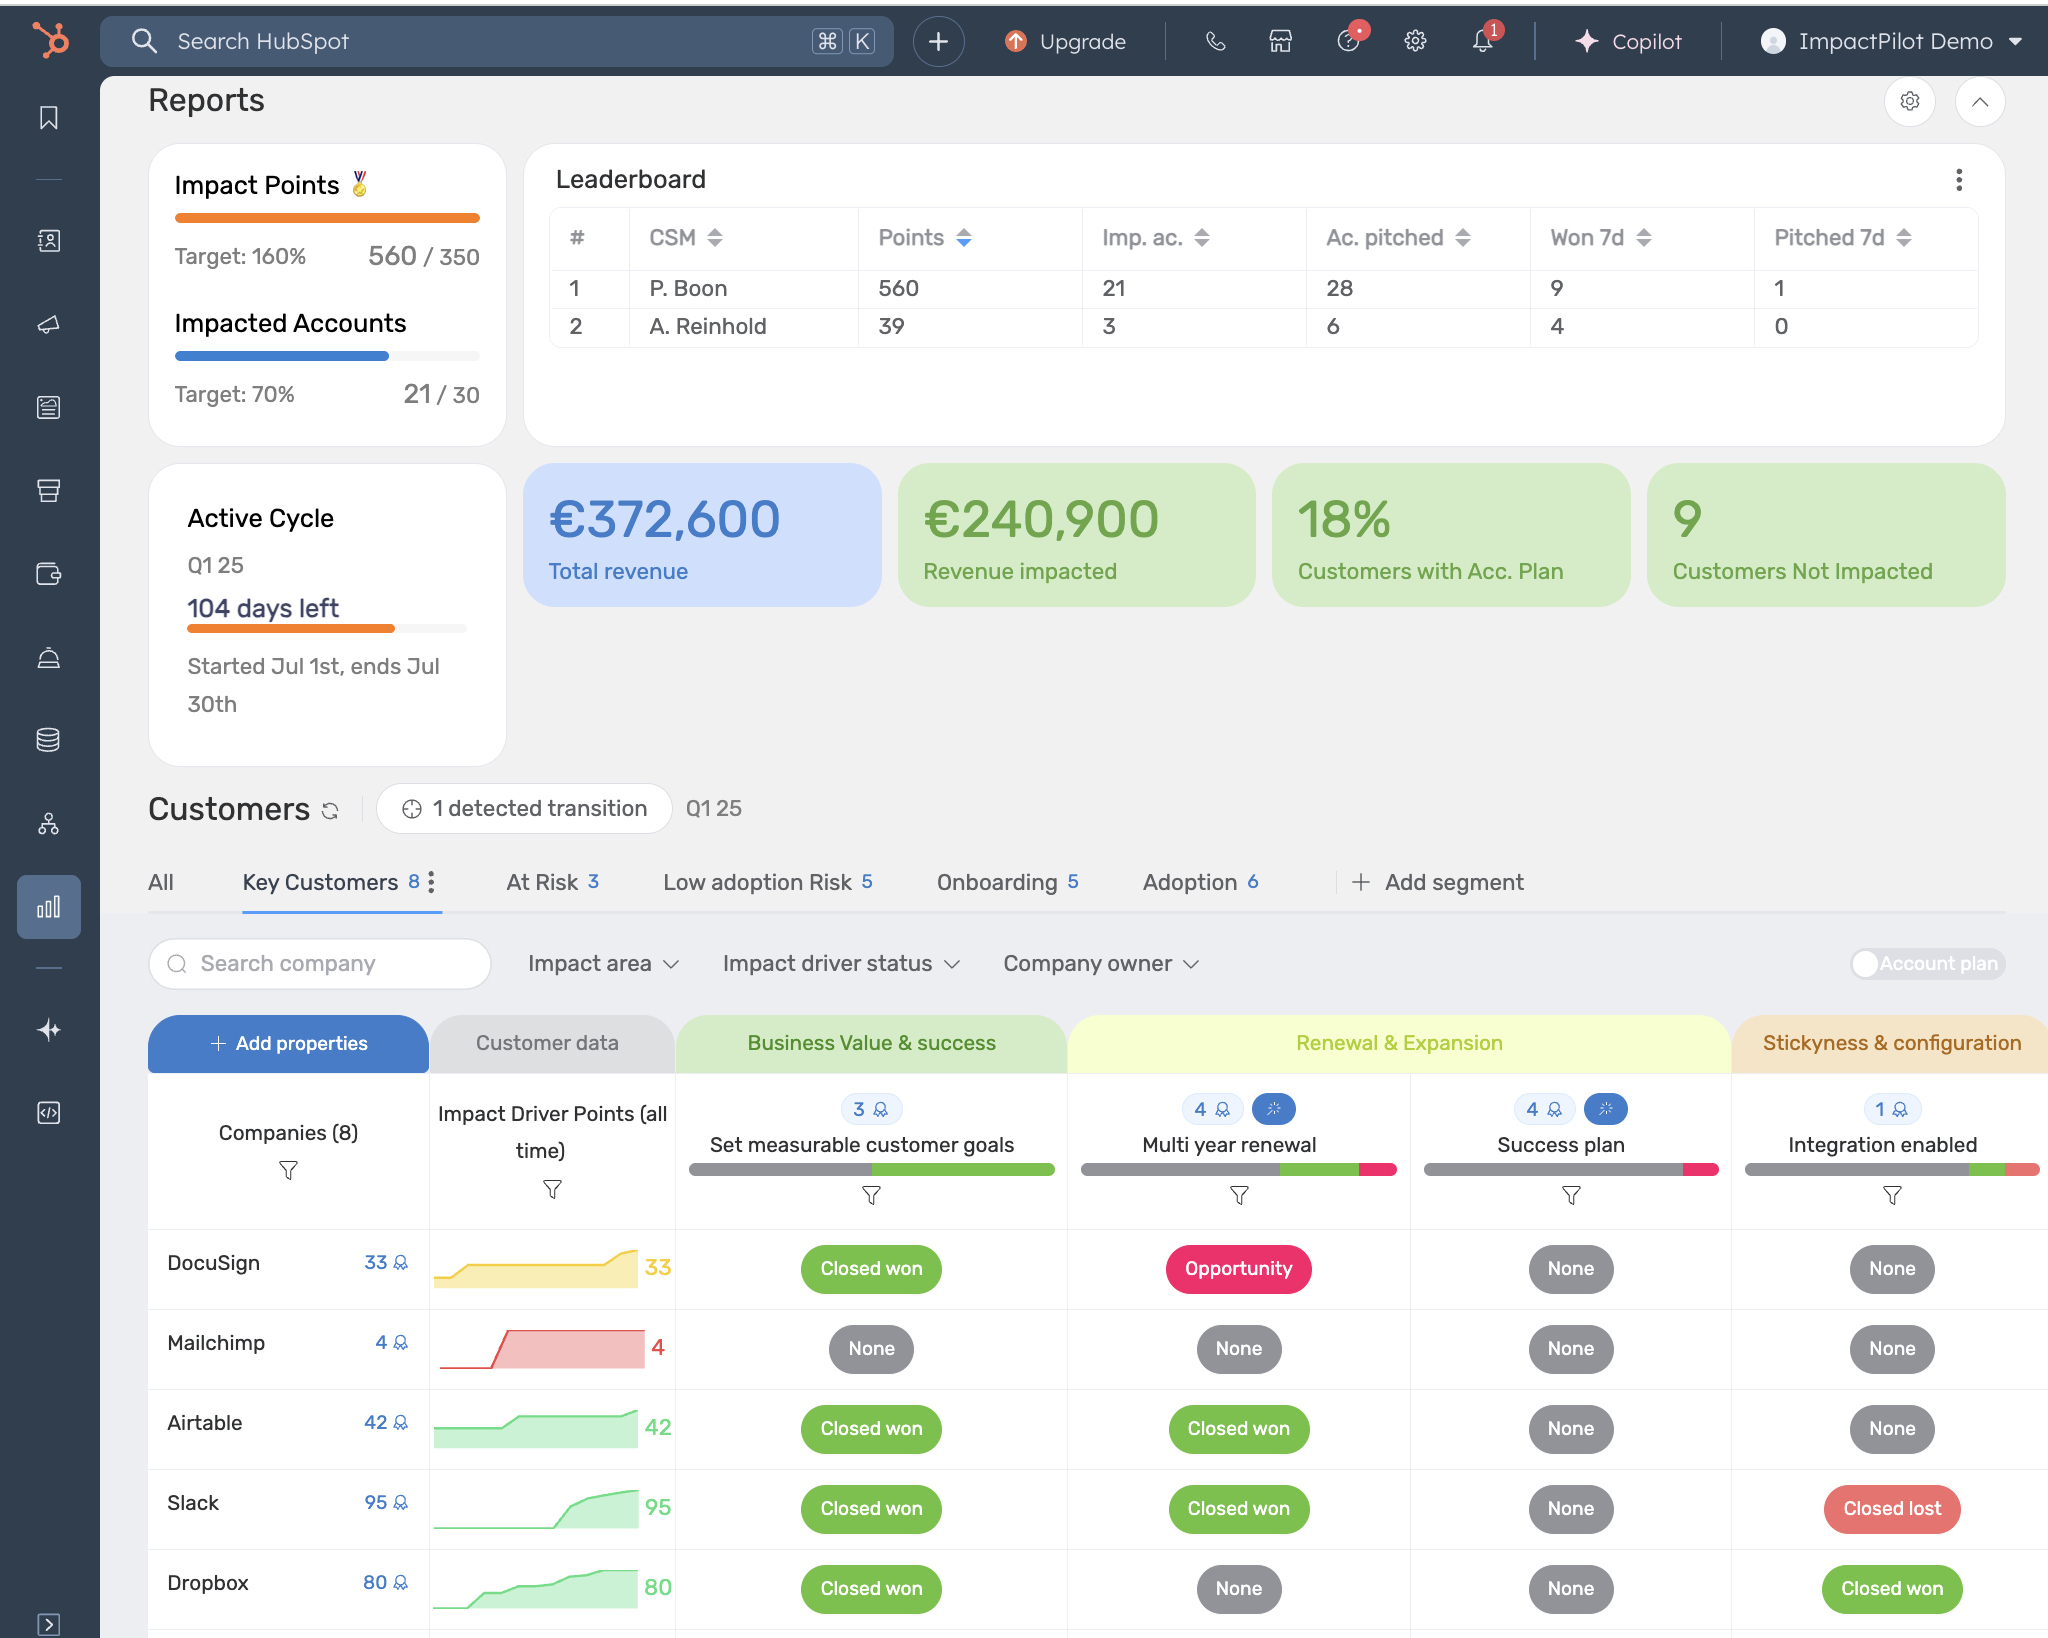
Task: Click the Upgrade button
Action: [x=1065, y=41]
